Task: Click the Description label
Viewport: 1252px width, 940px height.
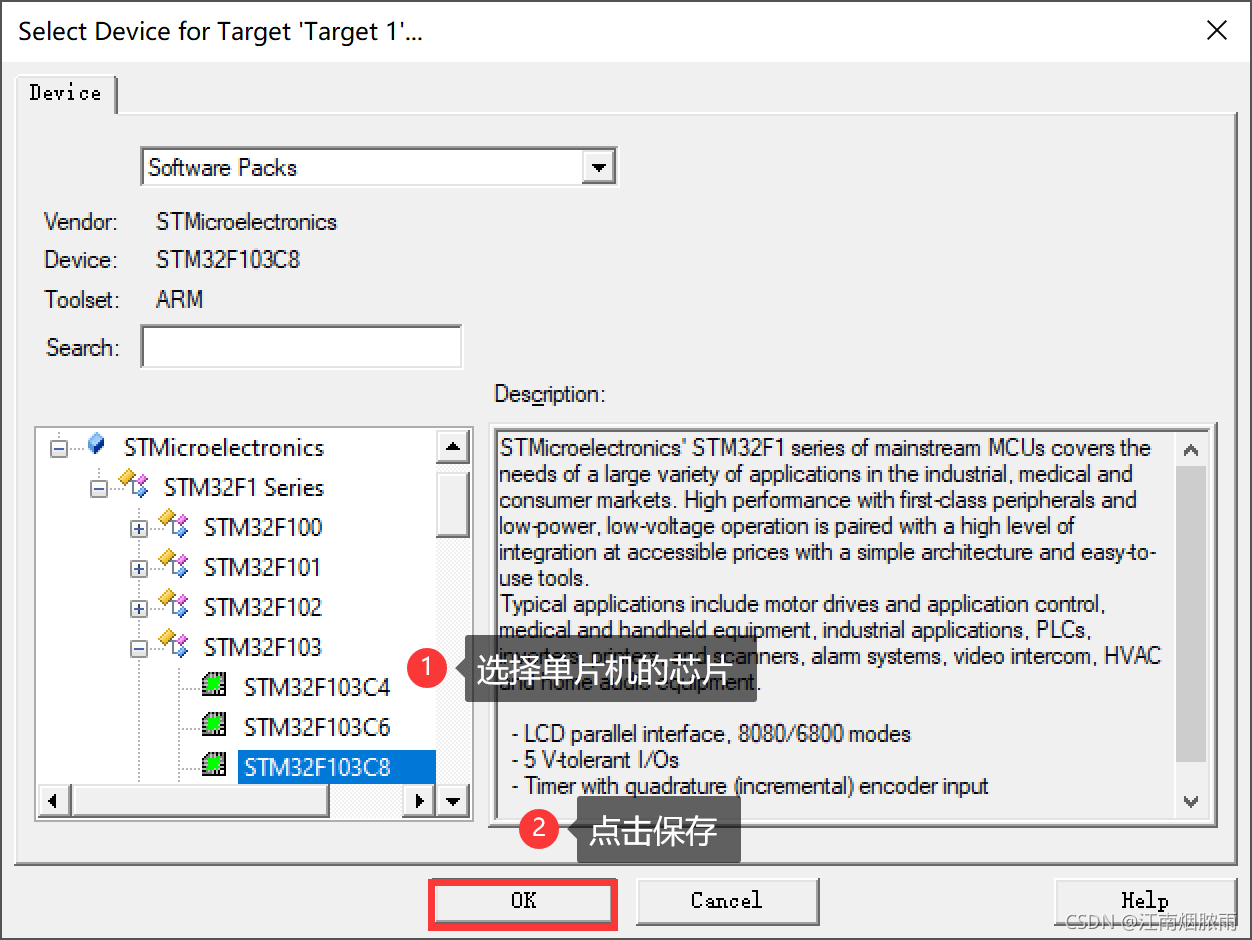Action: (550, 394)
